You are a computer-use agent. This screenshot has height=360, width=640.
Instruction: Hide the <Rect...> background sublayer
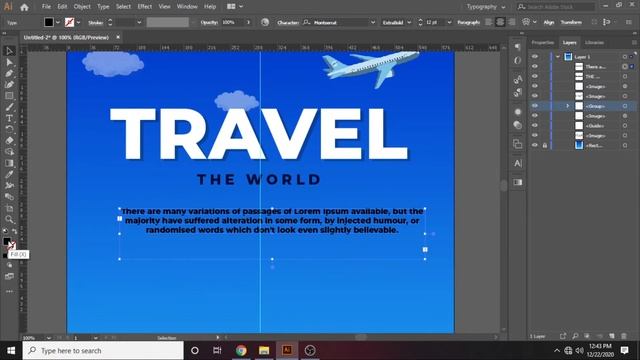point(535,145)
